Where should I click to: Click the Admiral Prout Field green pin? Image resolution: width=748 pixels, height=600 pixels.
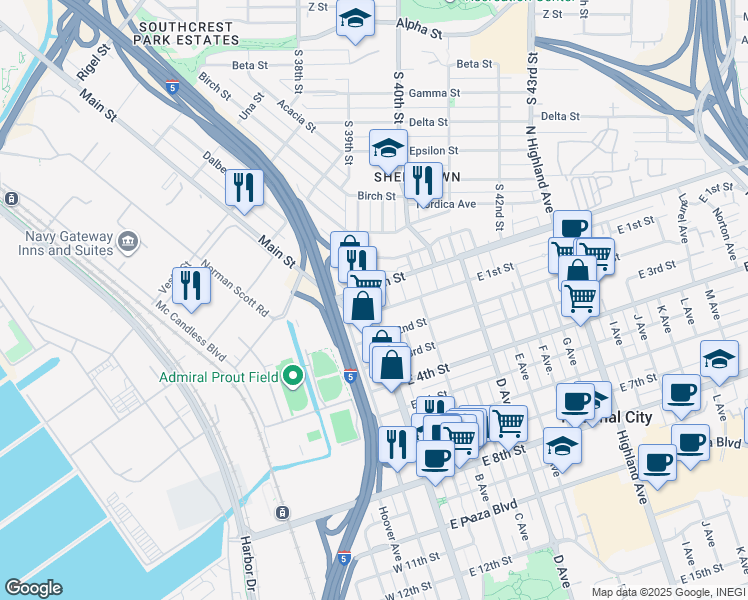pos(293,376)
